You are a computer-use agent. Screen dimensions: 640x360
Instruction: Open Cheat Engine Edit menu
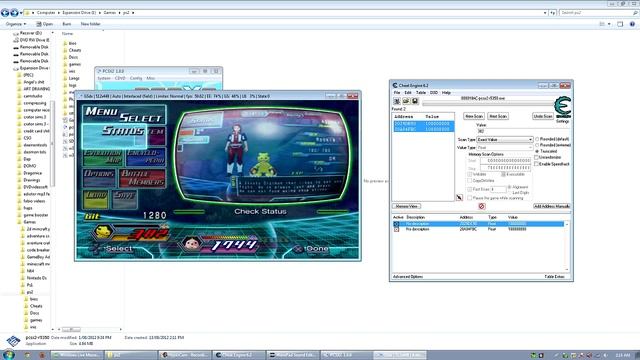click(408, 93)
